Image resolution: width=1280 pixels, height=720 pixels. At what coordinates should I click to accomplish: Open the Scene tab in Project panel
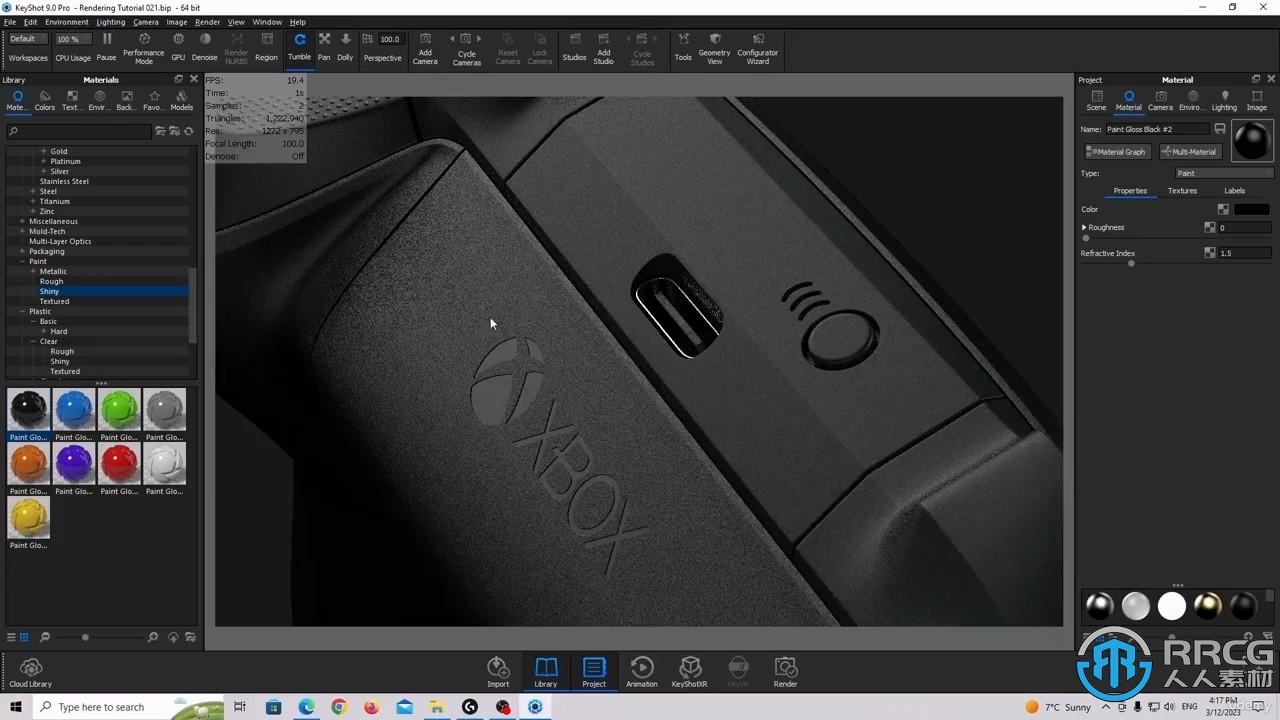pos(1097,101)
